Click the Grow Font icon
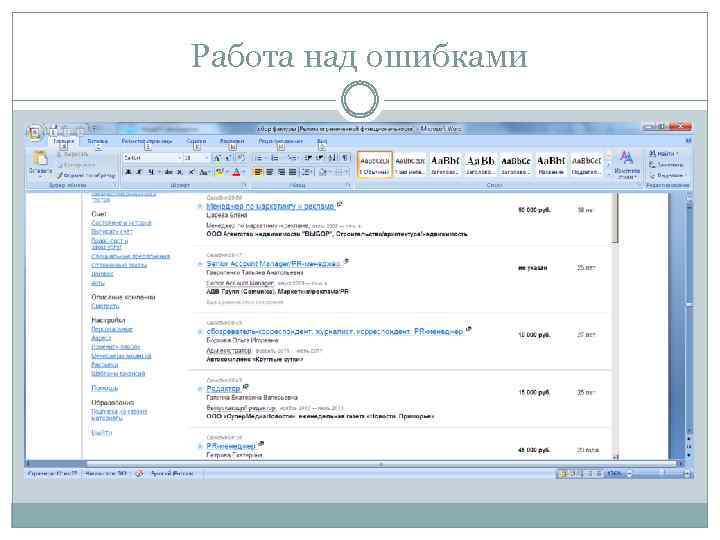720x540 pixels. [217, 158]
